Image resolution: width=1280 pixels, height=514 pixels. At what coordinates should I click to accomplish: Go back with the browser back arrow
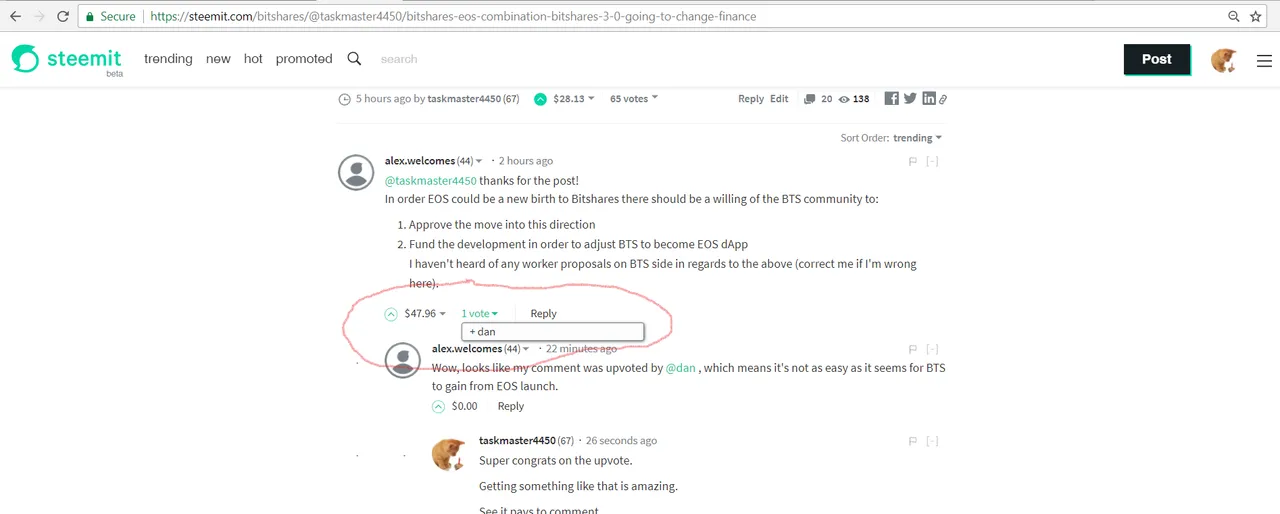pyautogui.click(x=15, y=17)
